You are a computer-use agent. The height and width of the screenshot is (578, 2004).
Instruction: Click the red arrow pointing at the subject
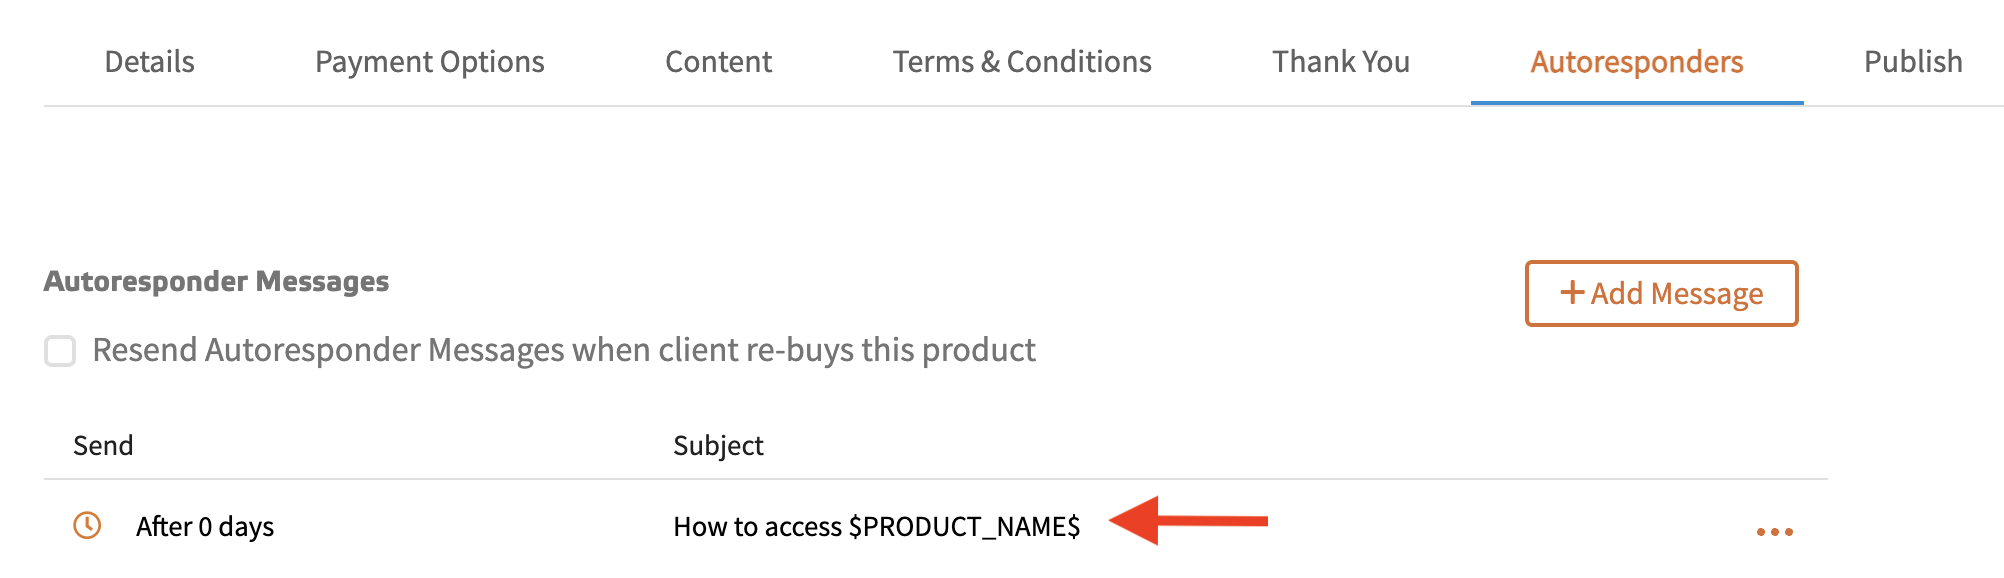[x=1188, y=521]
